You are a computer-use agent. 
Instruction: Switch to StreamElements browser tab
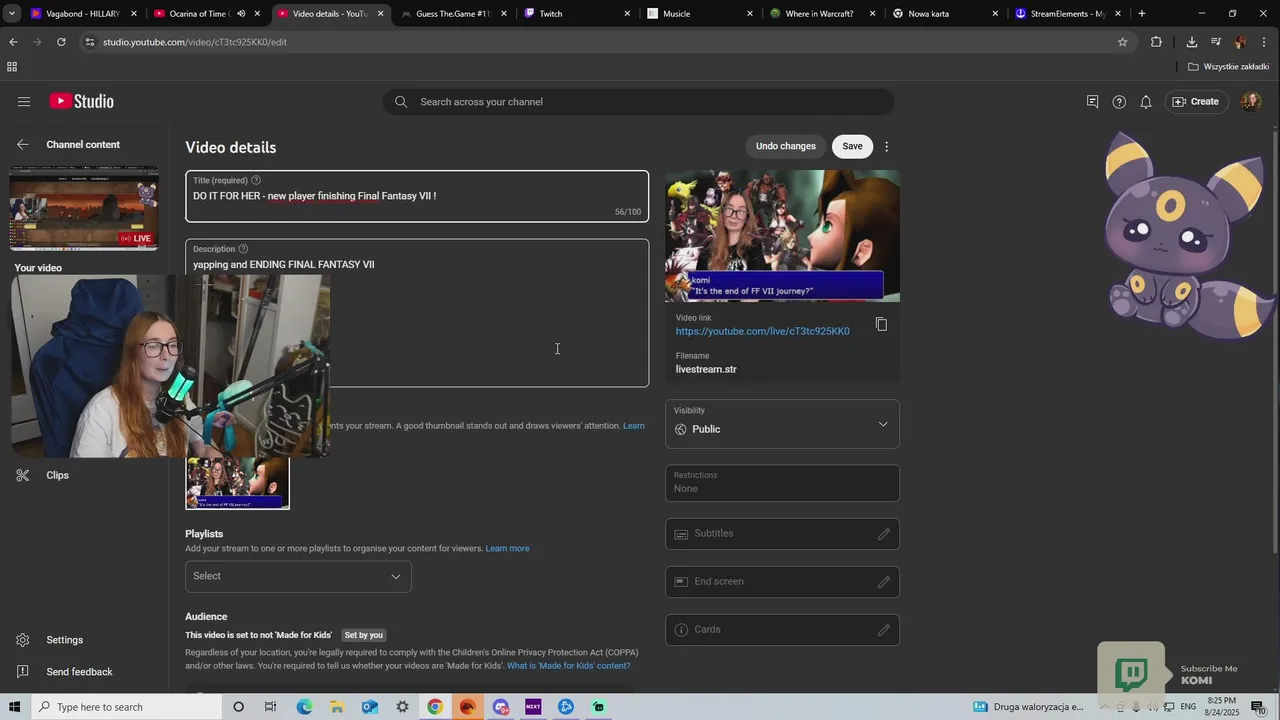click(x=1064, y=14)
